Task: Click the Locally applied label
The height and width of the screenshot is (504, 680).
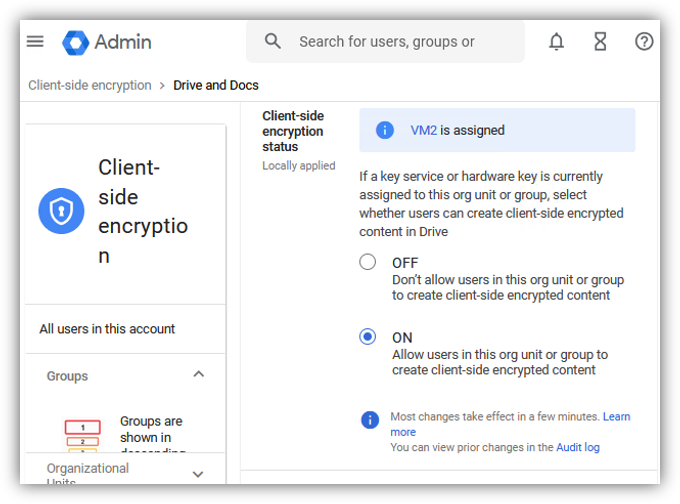Action: 299,166
